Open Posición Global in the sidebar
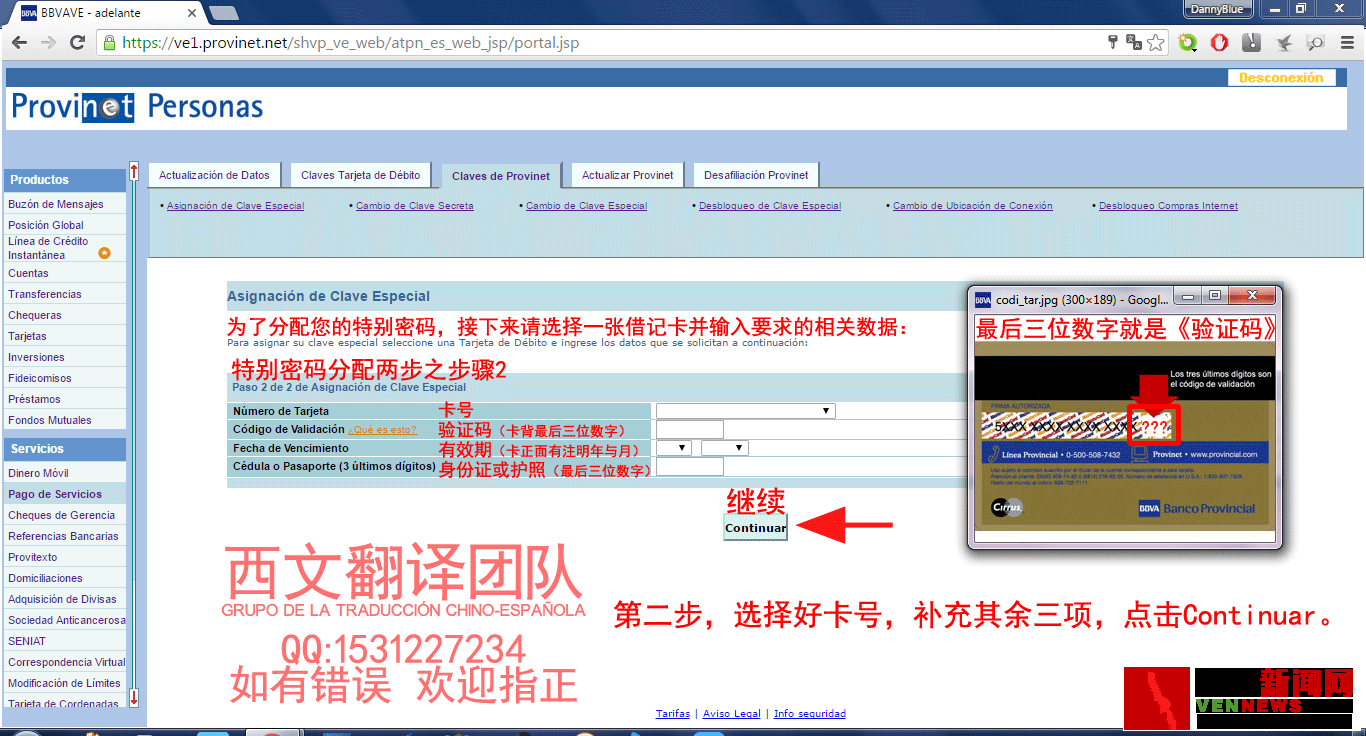The height and width of the screenshot is (736, 1366). (x=65, y=225)
